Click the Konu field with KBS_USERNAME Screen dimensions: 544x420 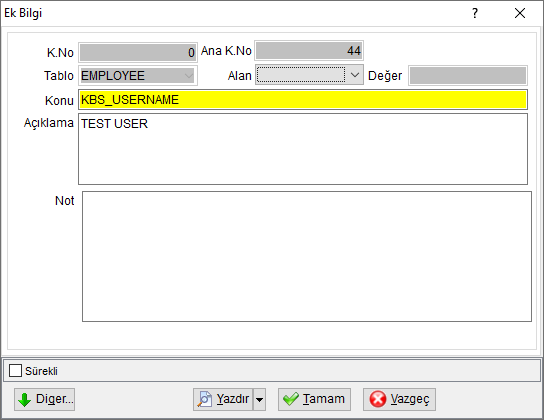[x=303, y=100]
